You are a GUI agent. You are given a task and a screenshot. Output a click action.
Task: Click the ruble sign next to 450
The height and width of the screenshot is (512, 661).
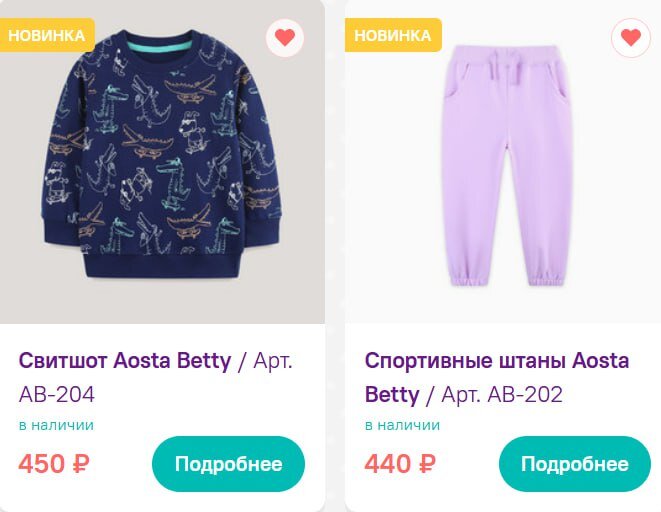click(x=82, y=464)
